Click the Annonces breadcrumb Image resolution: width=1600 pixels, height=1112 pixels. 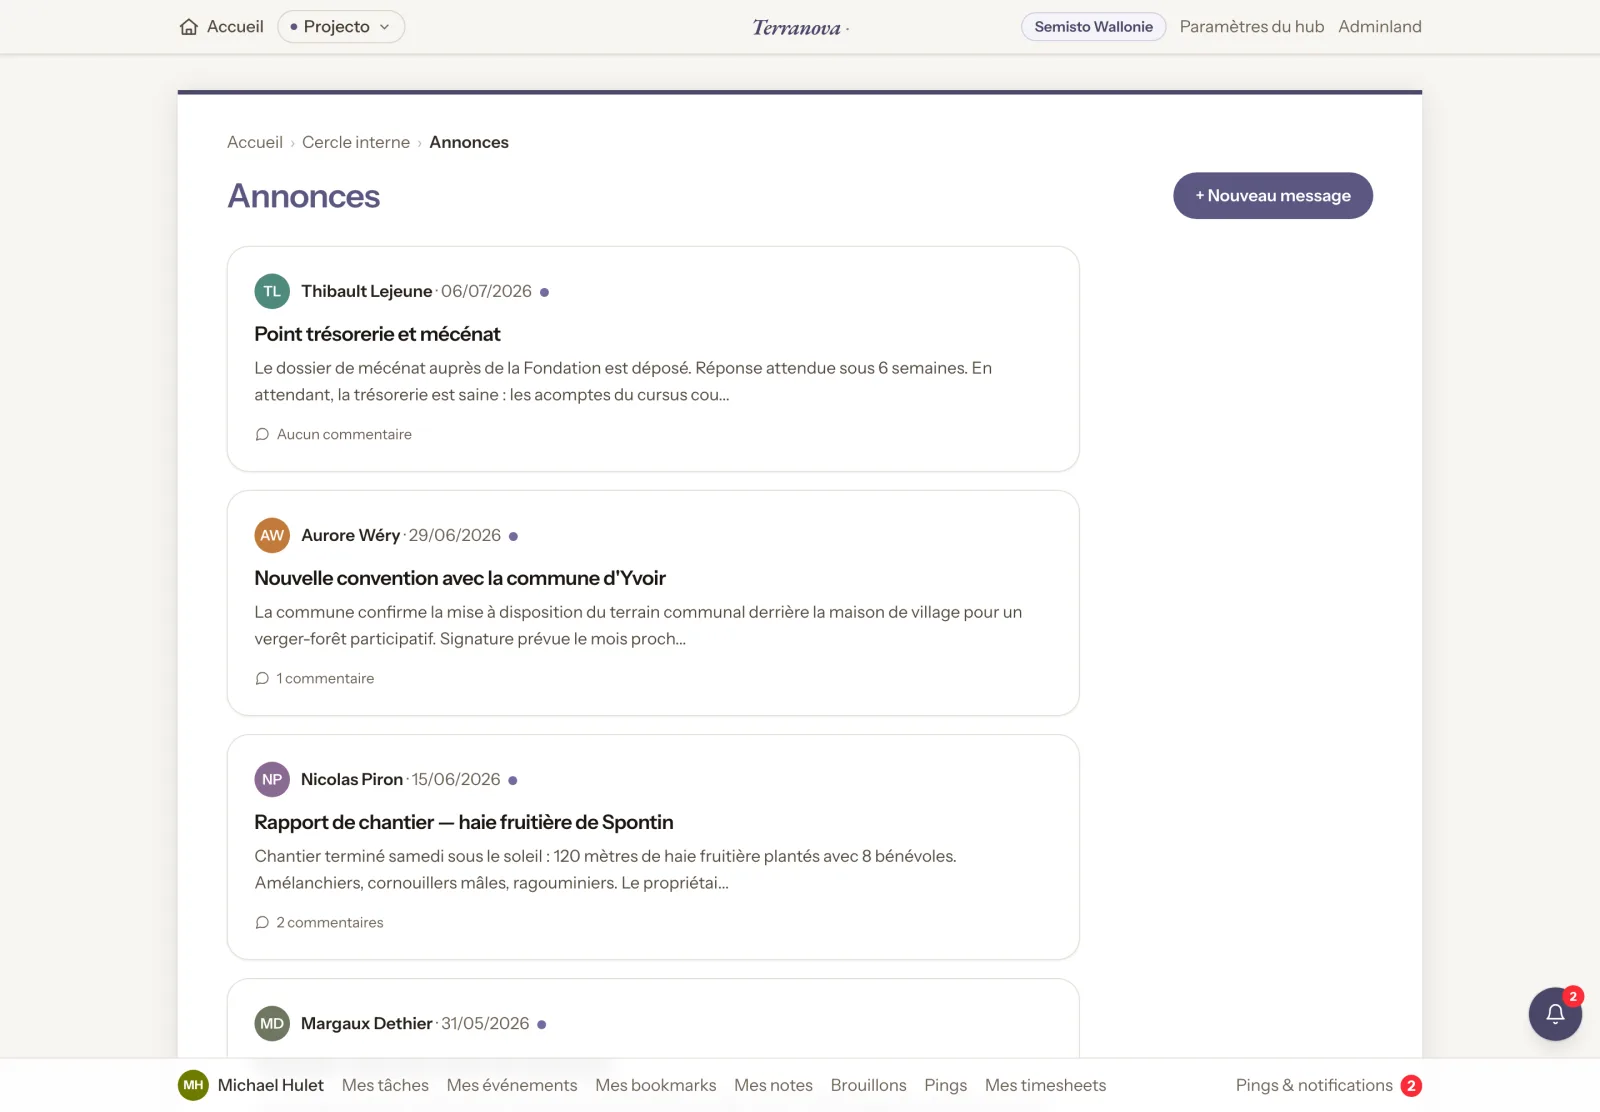click(x=469, y=142)
